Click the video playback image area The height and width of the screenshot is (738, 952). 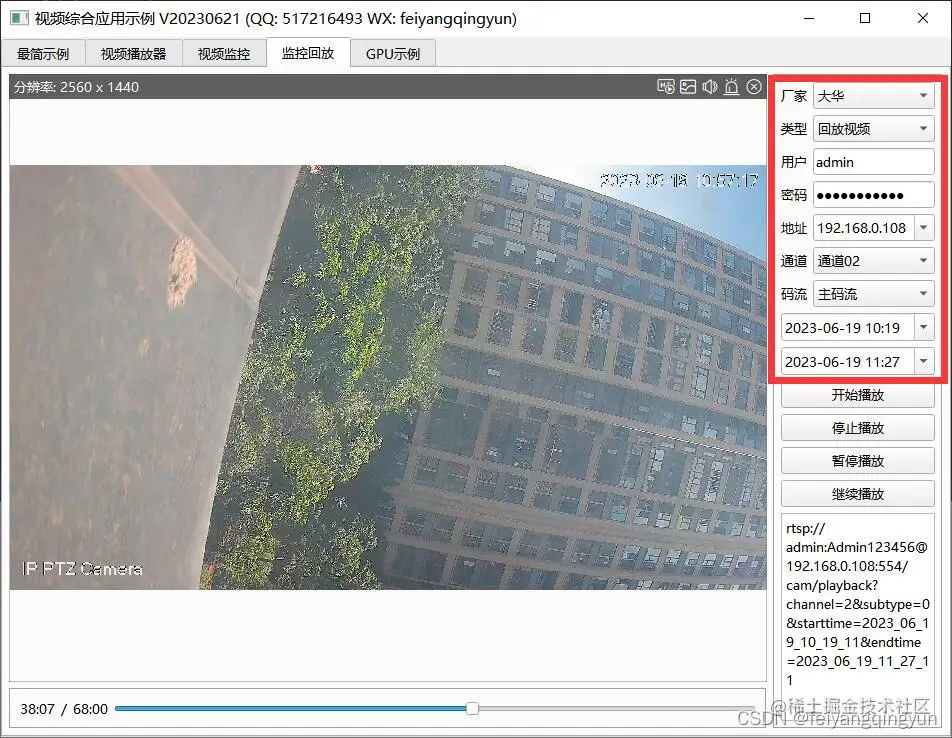pyautogui.click(x=387, y=377)
